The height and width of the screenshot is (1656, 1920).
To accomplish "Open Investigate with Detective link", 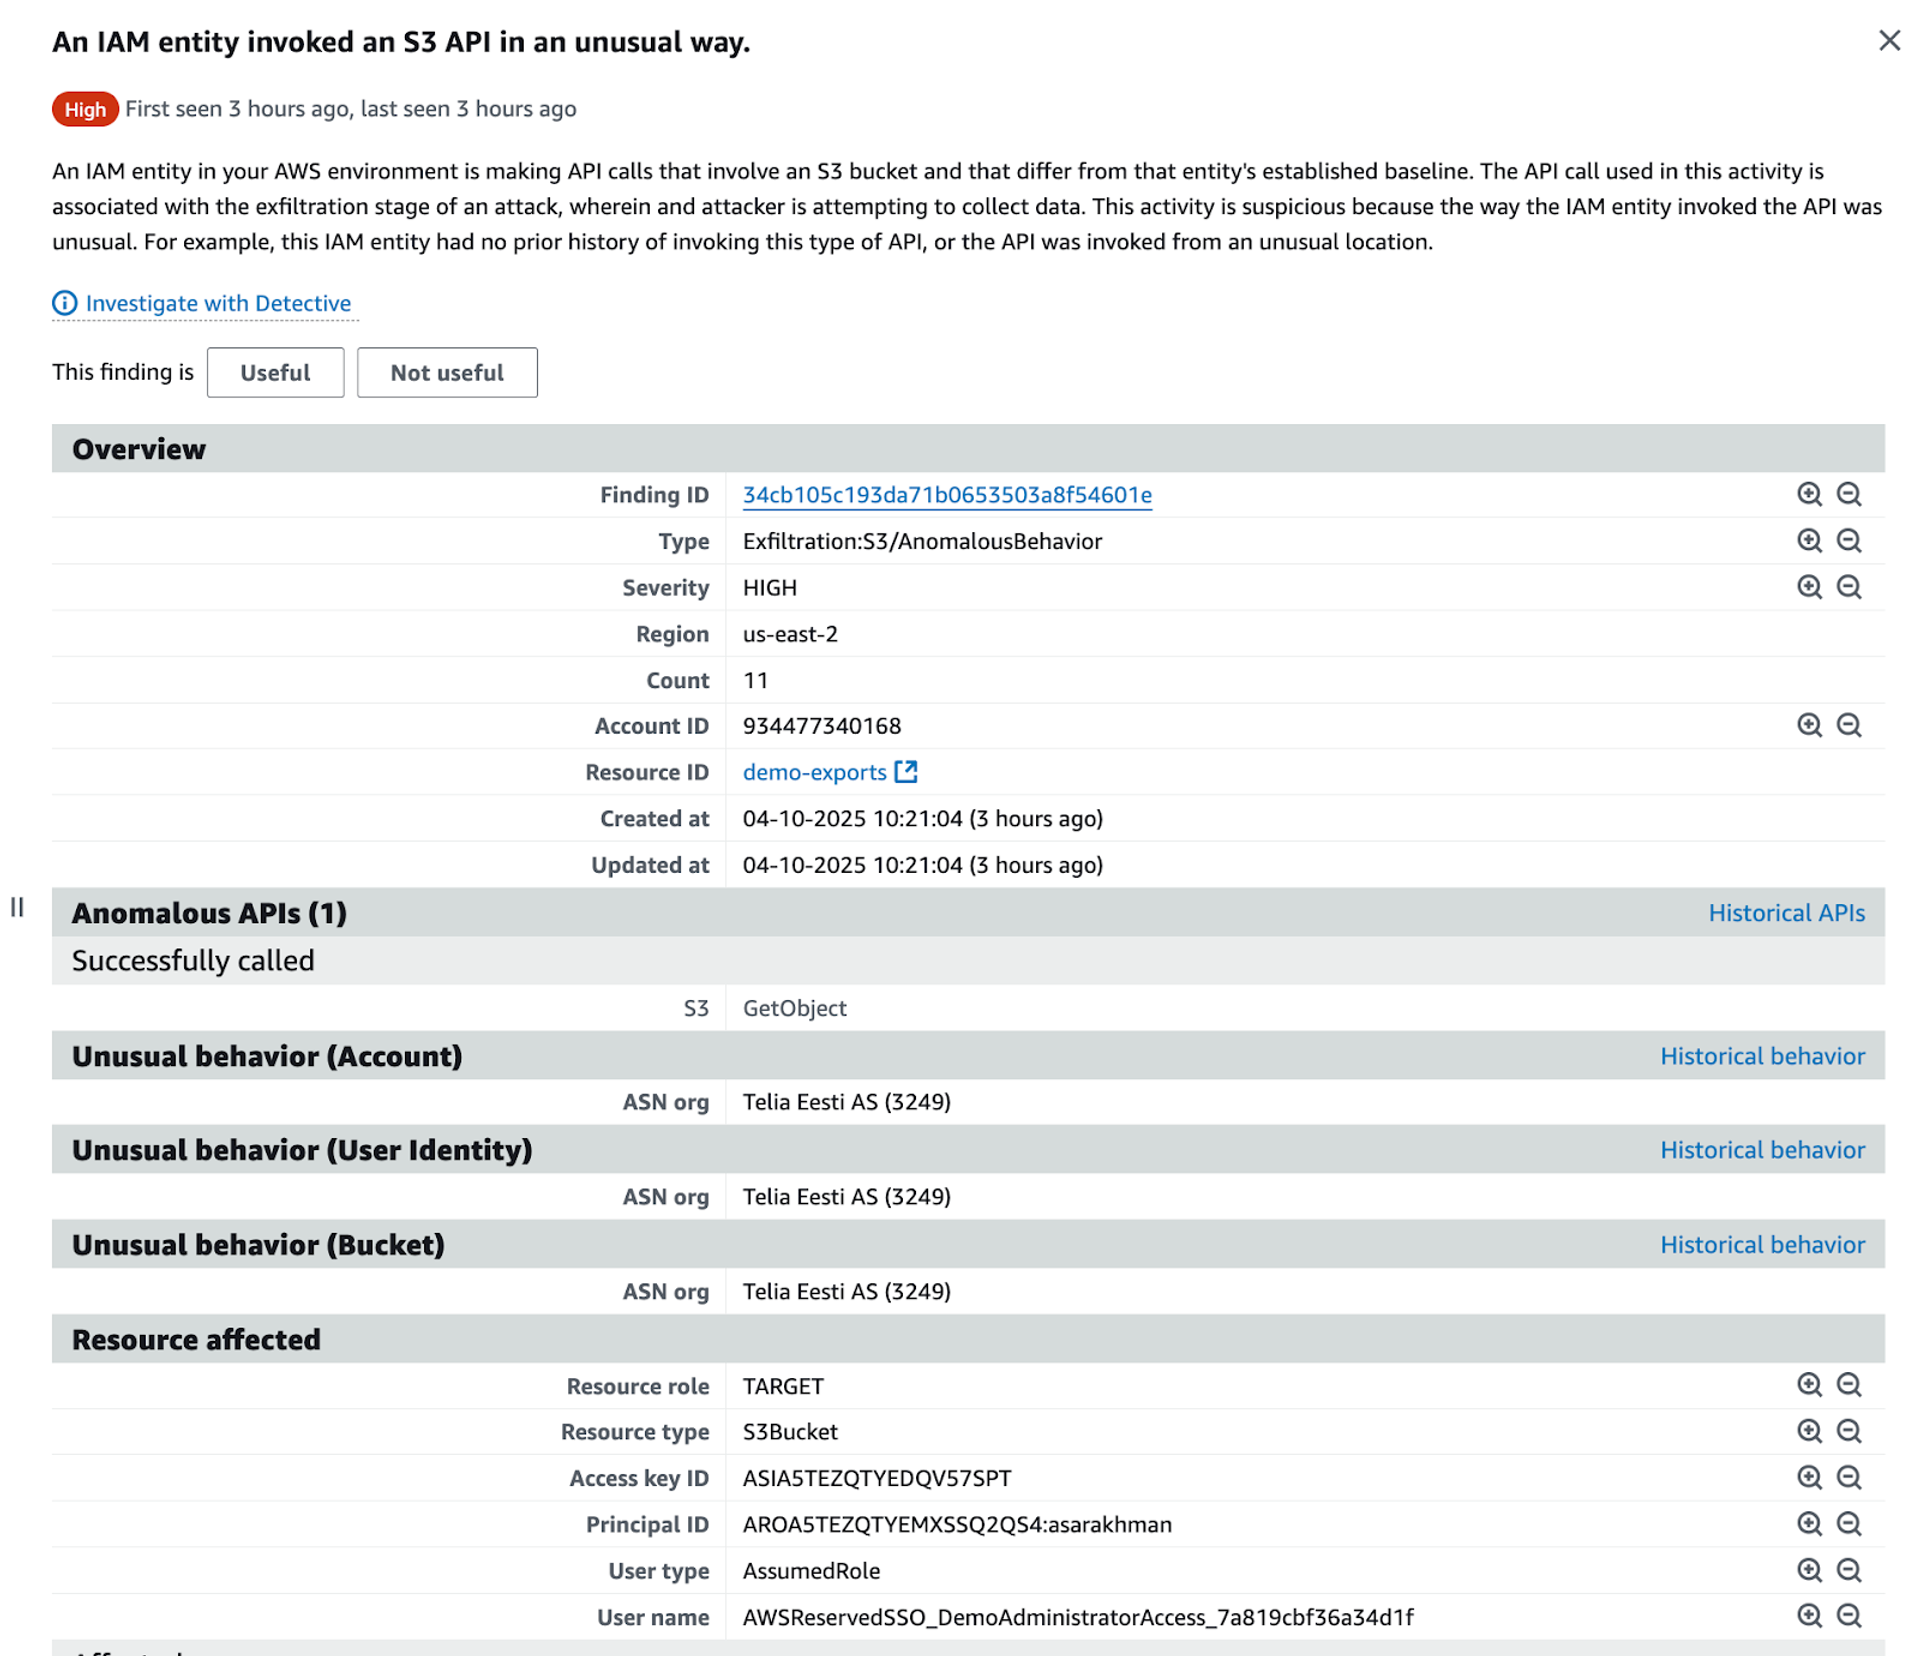I will (x=218, y=303).
